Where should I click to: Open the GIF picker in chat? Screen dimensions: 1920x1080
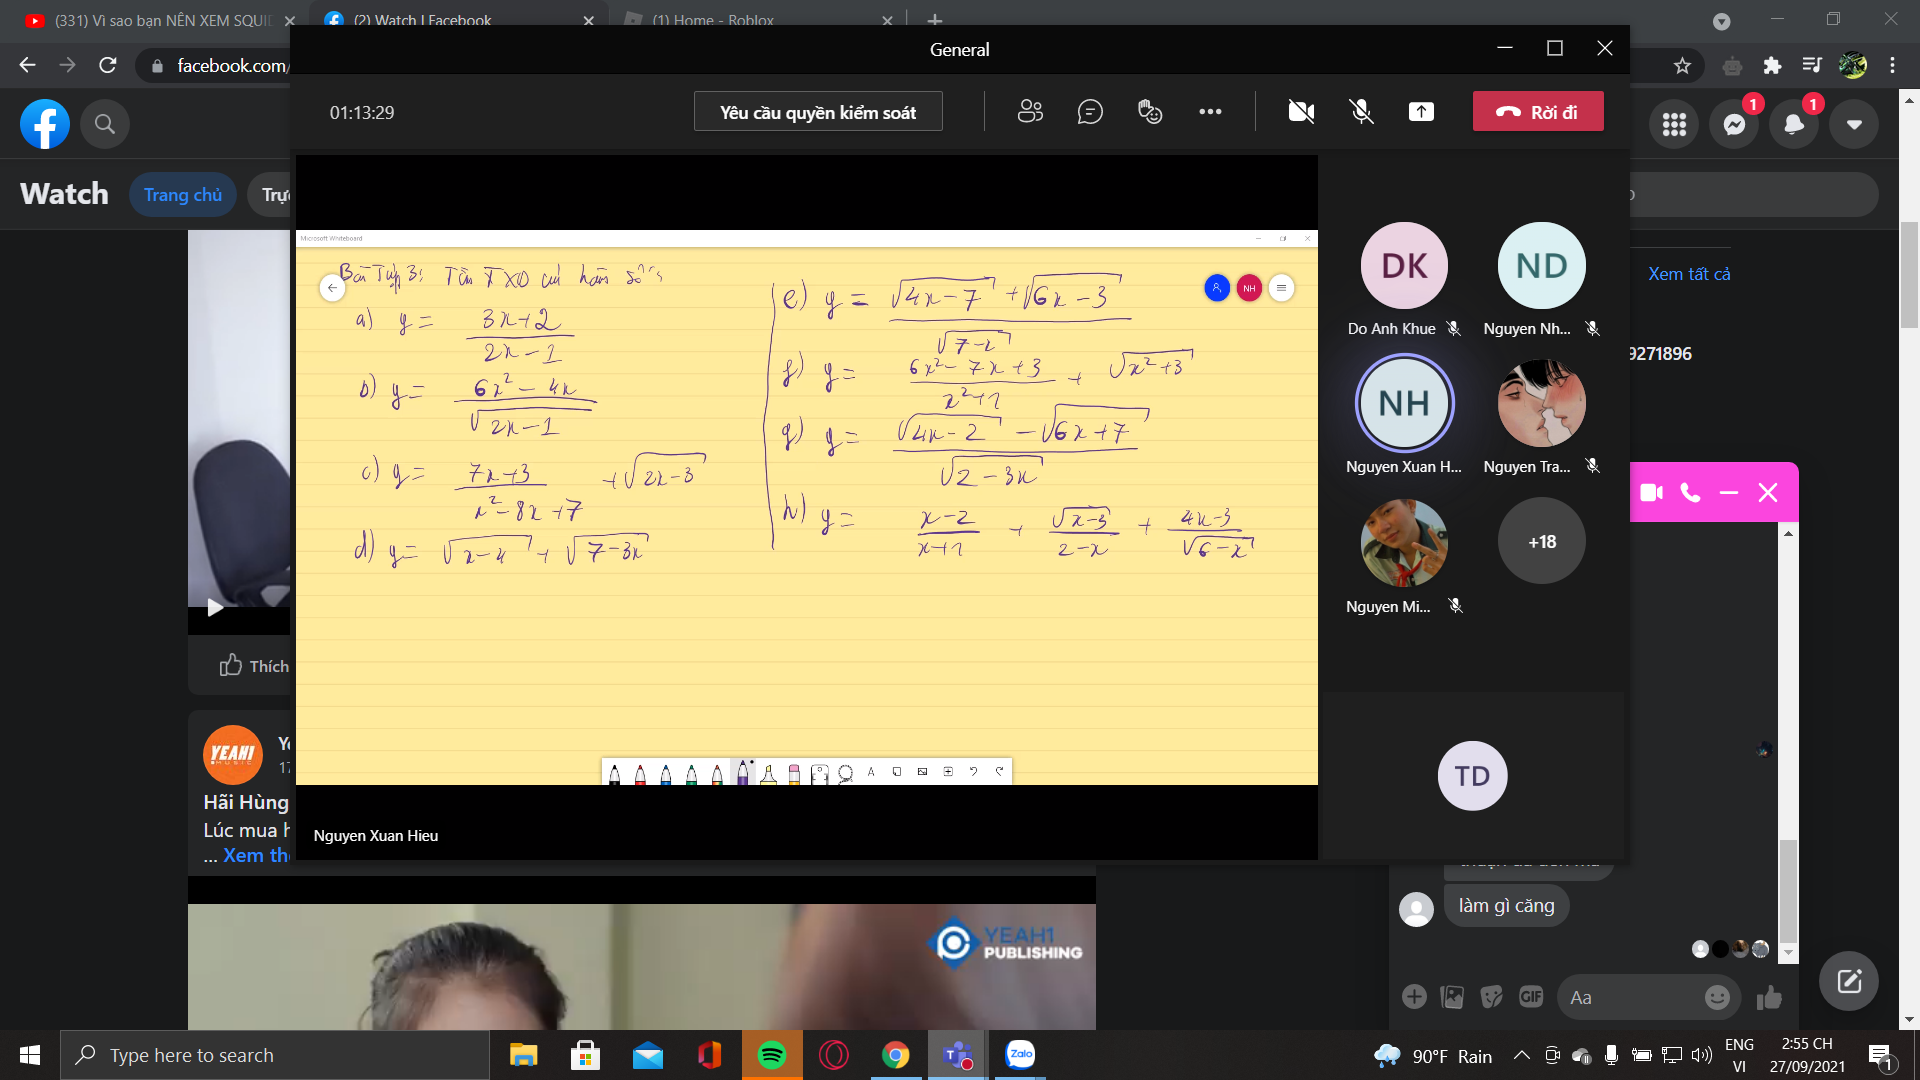pos(1531,996)
